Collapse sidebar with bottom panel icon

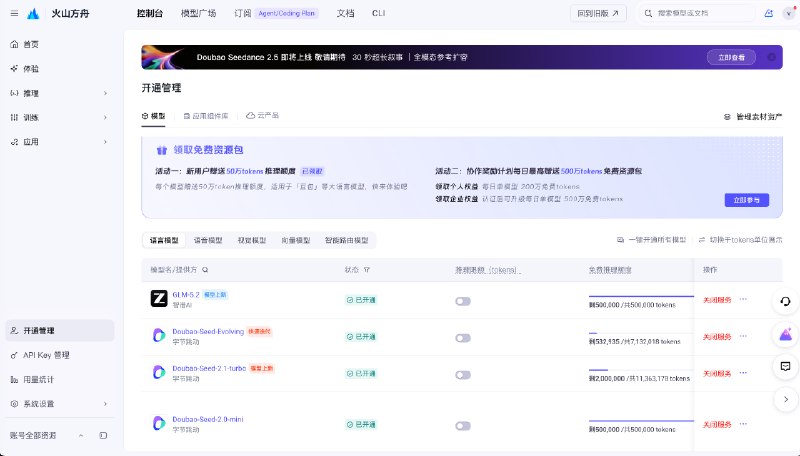click(103, 436)
